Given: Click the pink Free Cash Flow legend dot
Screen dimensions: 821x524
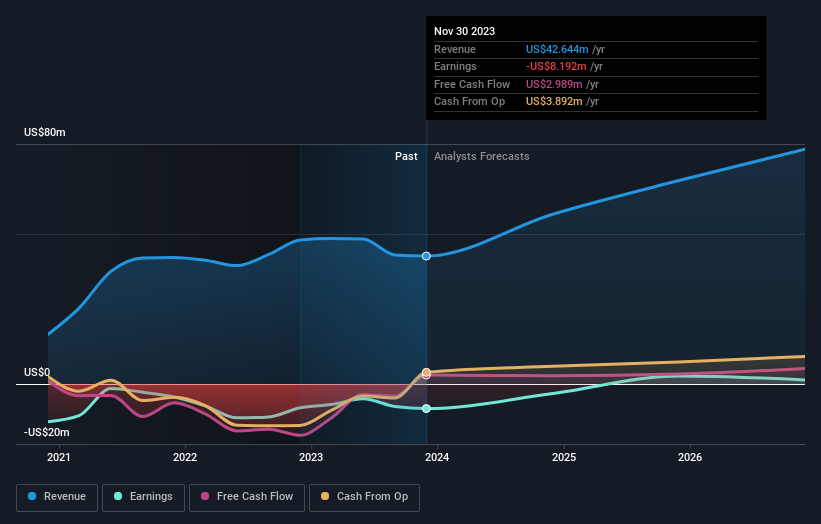Looking at the screenshot, I should [205, 496].
